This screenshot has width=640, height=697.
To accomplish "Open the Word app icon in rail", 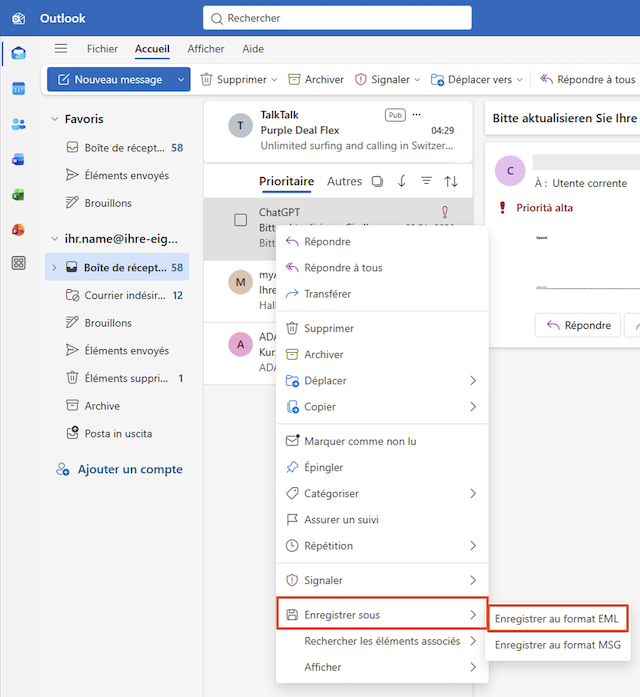I will (18, 159).
